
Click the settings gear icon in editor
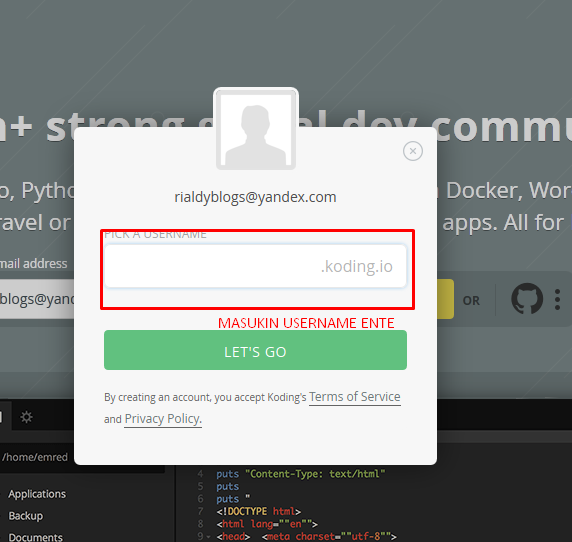[26, 417]
